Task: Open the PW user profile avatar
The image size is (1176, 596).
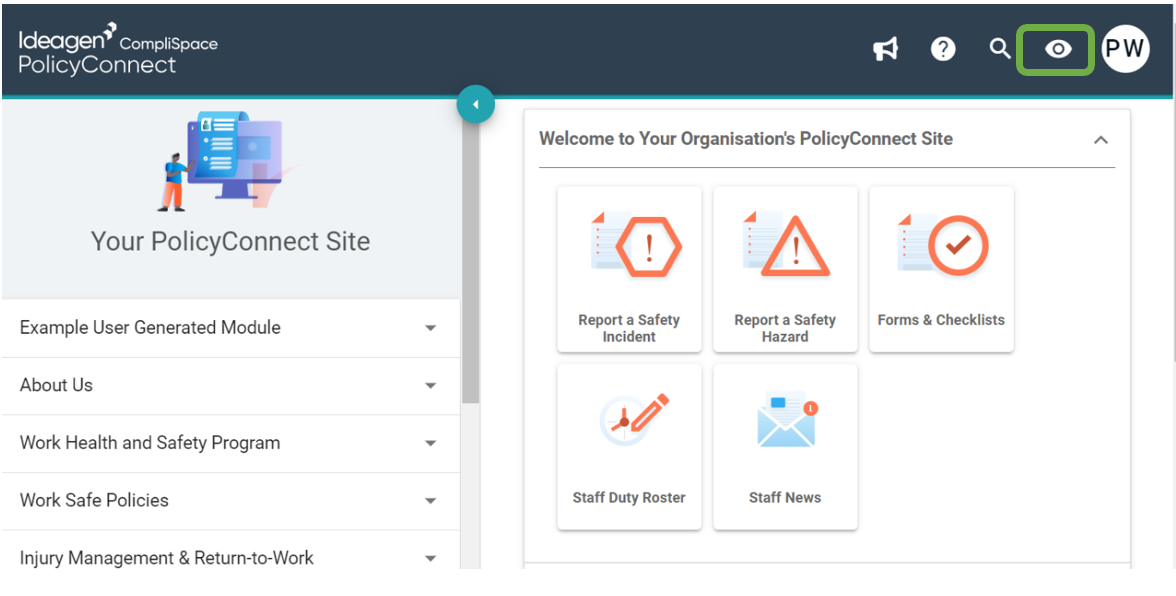Action: (x=1126, y=49)
